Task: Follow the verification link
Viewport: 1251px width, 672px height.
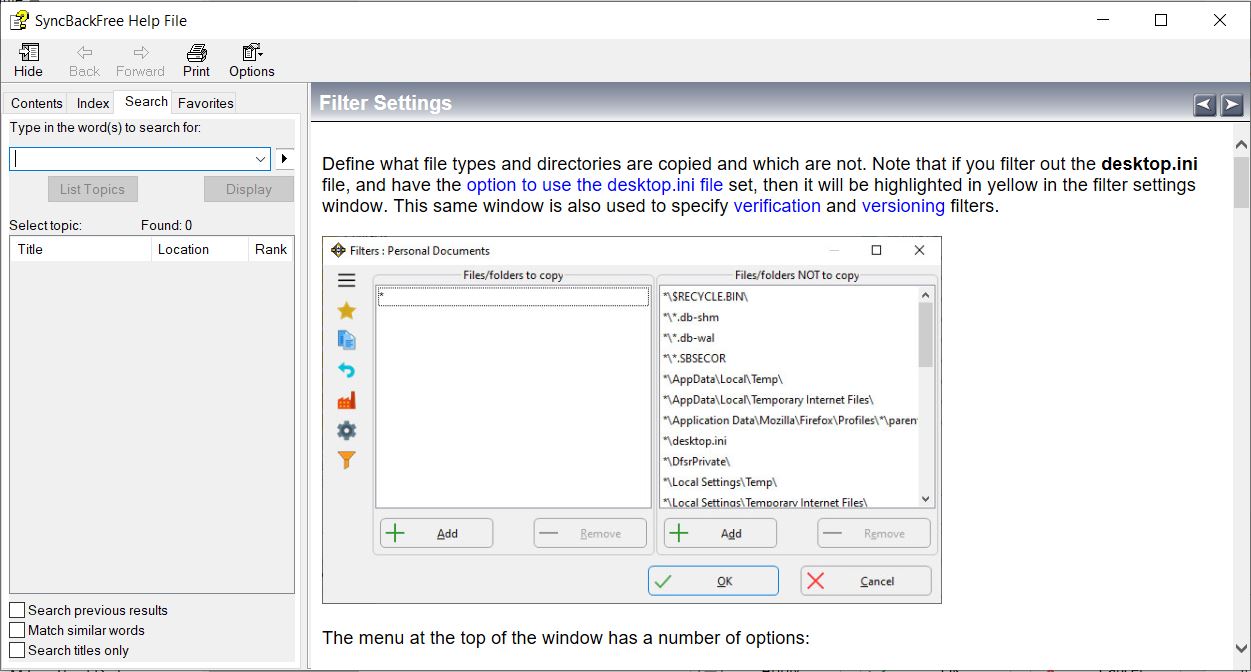Action: [x=777, y=206]
